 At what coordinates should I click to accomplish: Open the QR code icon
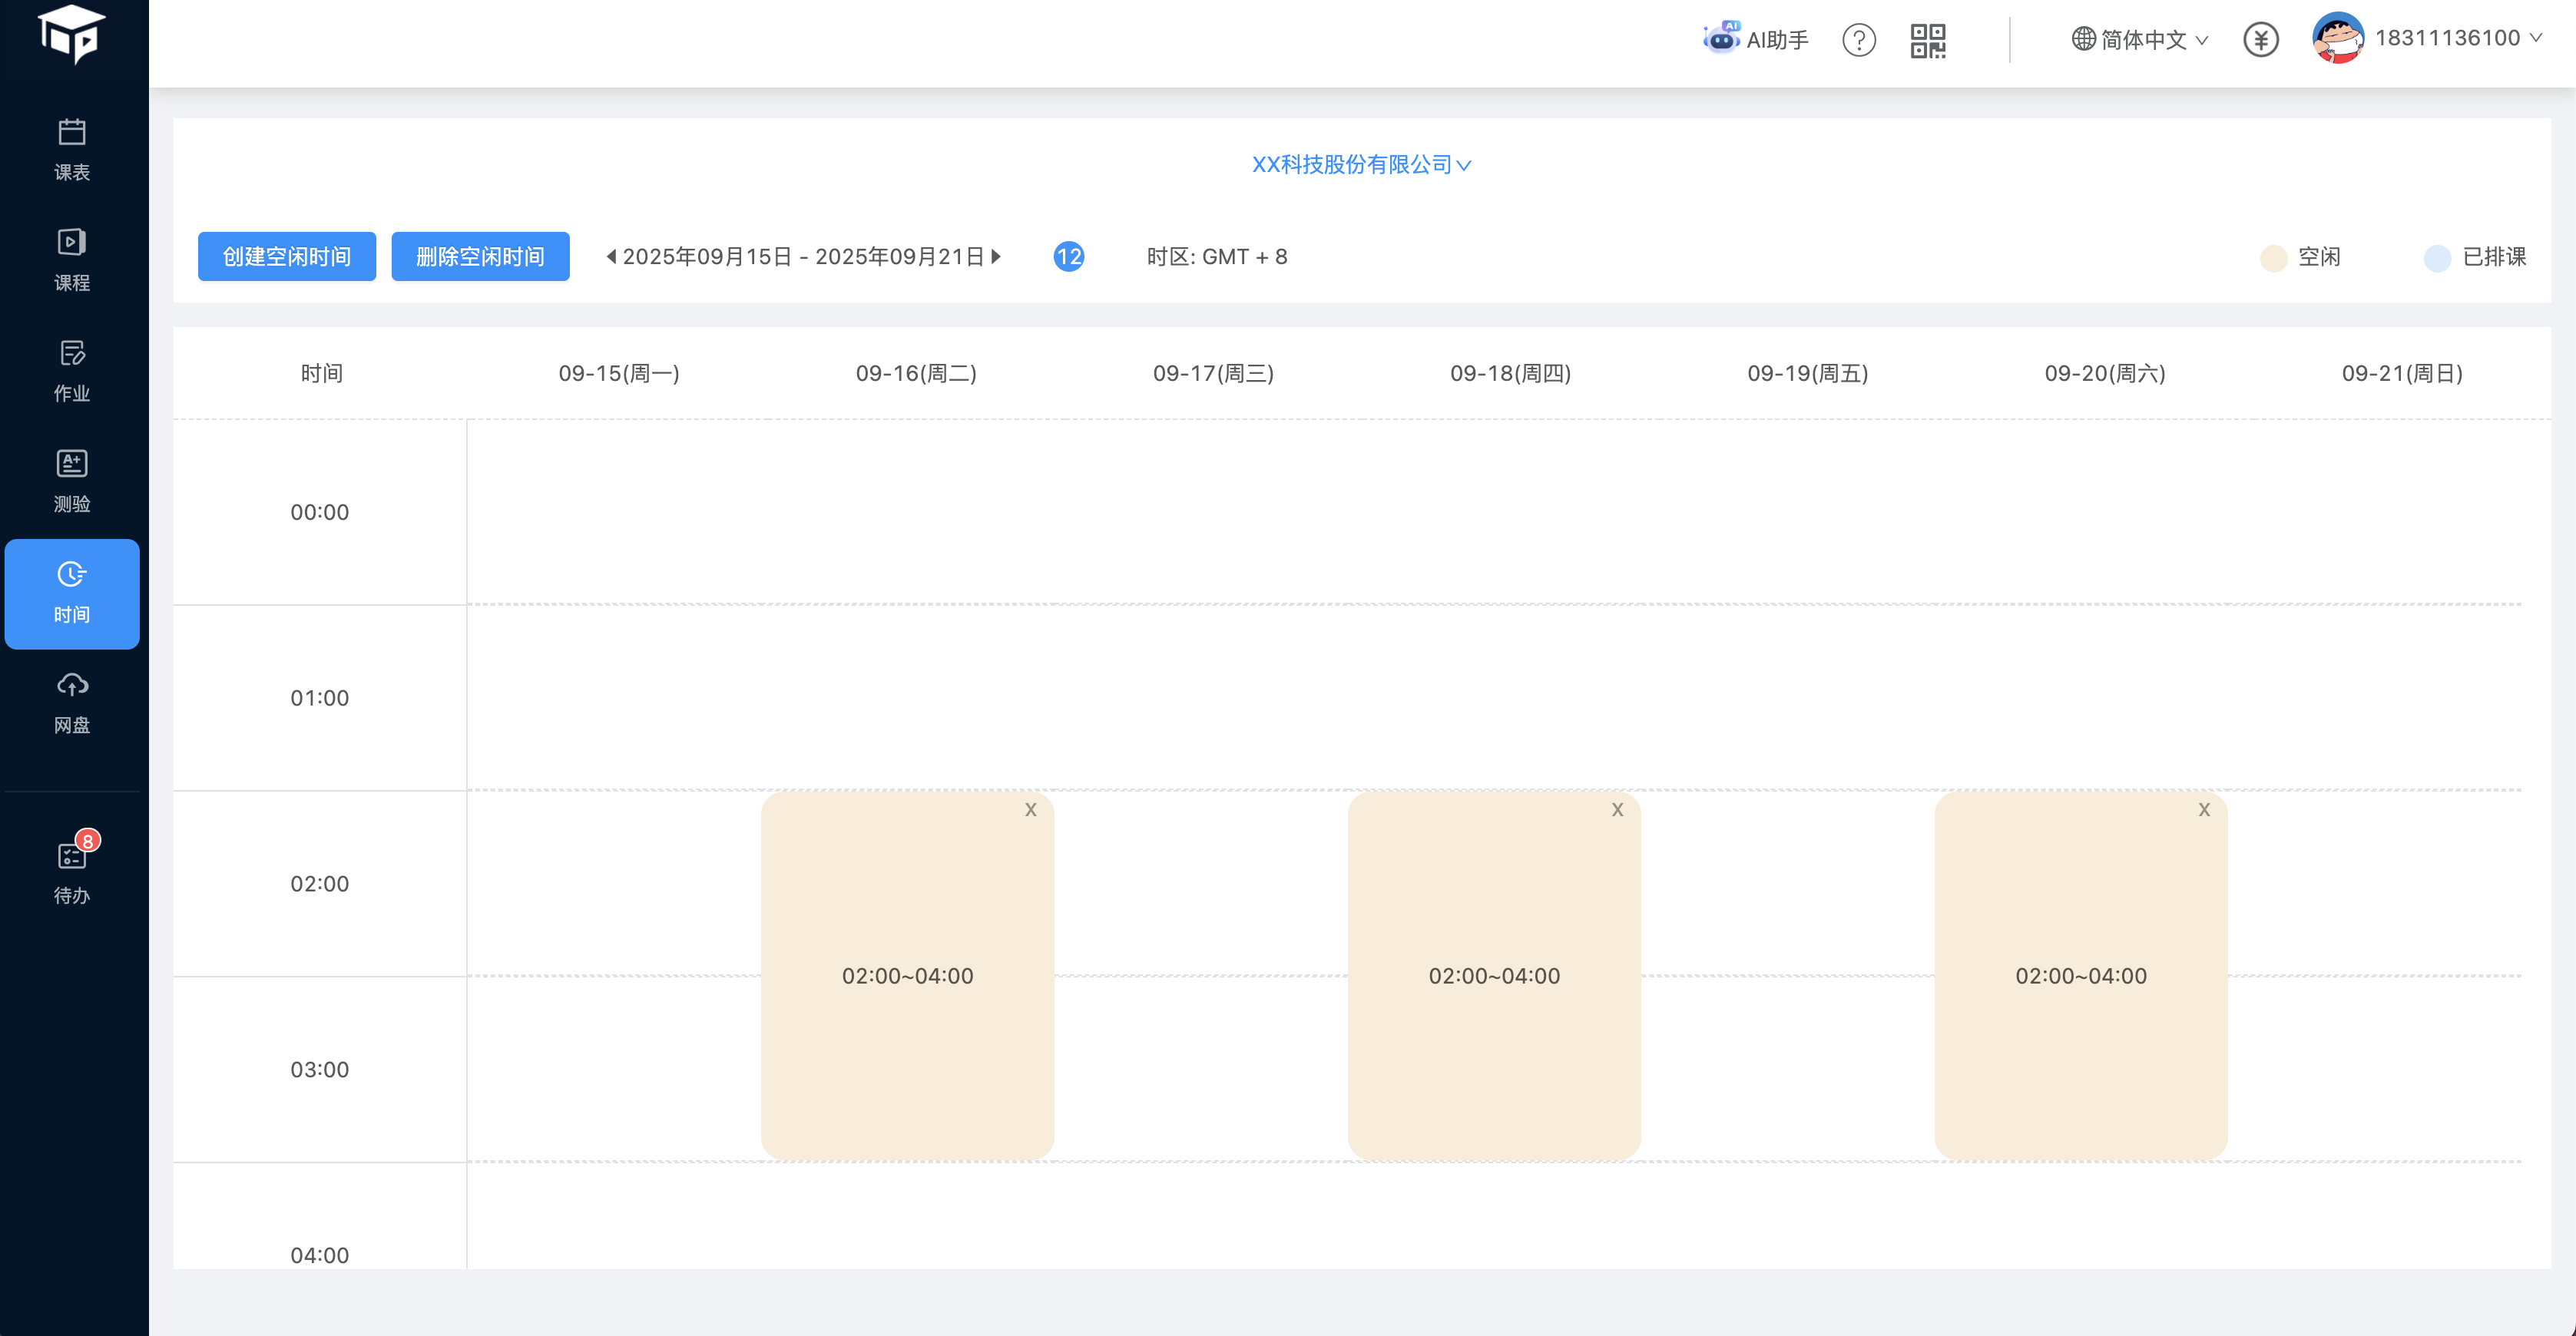1927,40
